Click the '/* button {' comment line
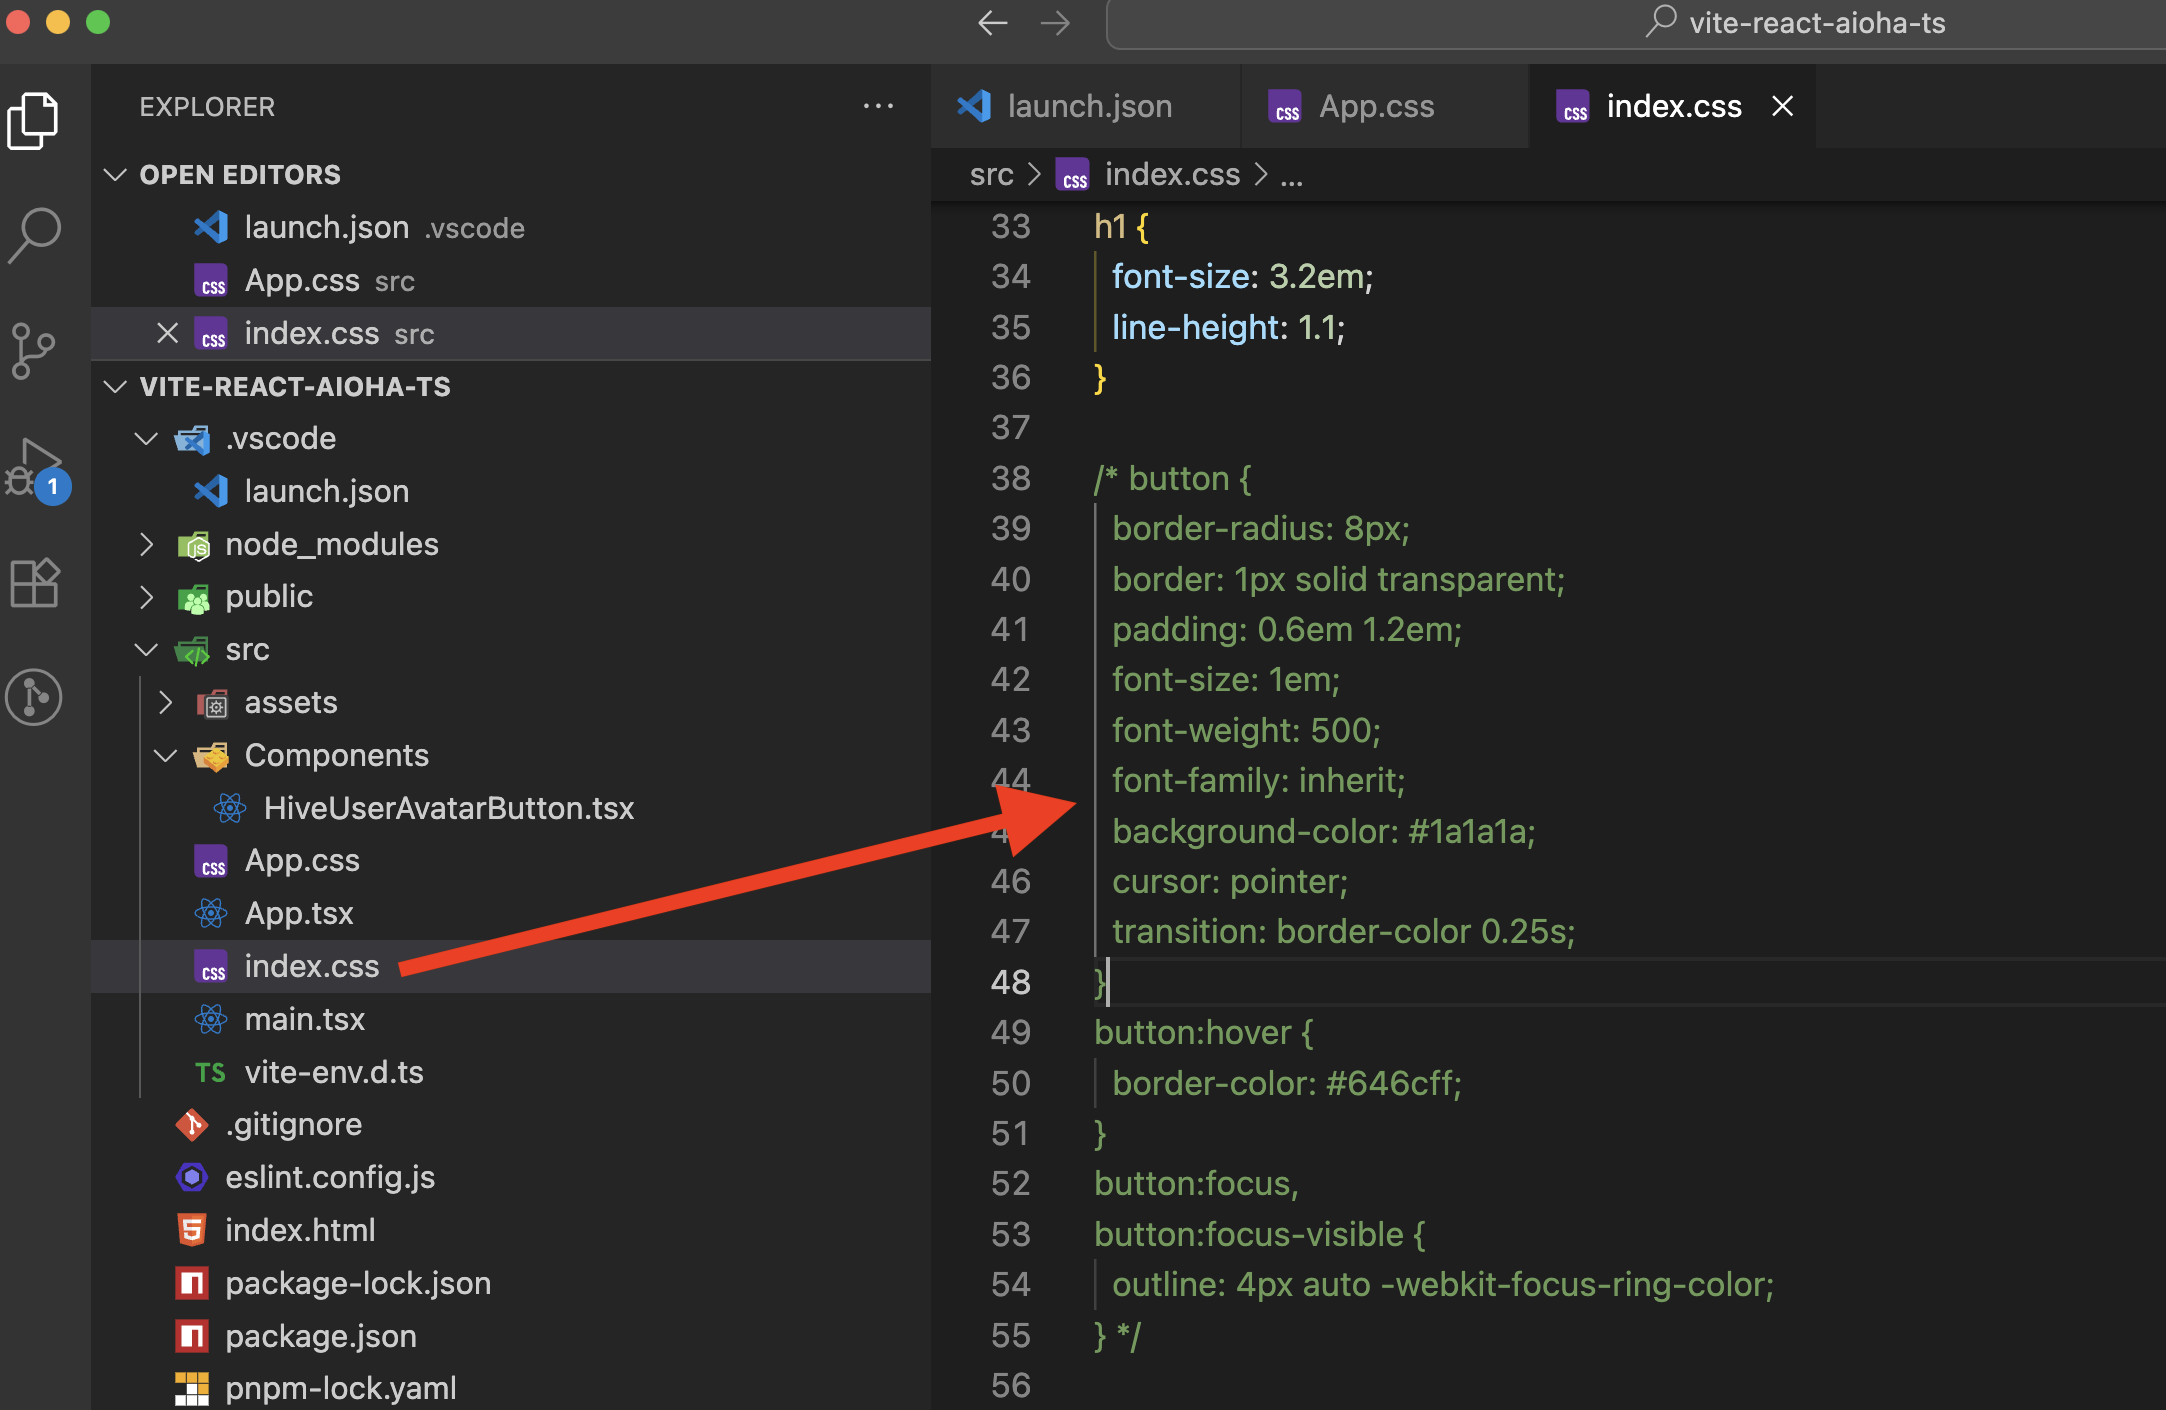 [x=1172, y=479]
